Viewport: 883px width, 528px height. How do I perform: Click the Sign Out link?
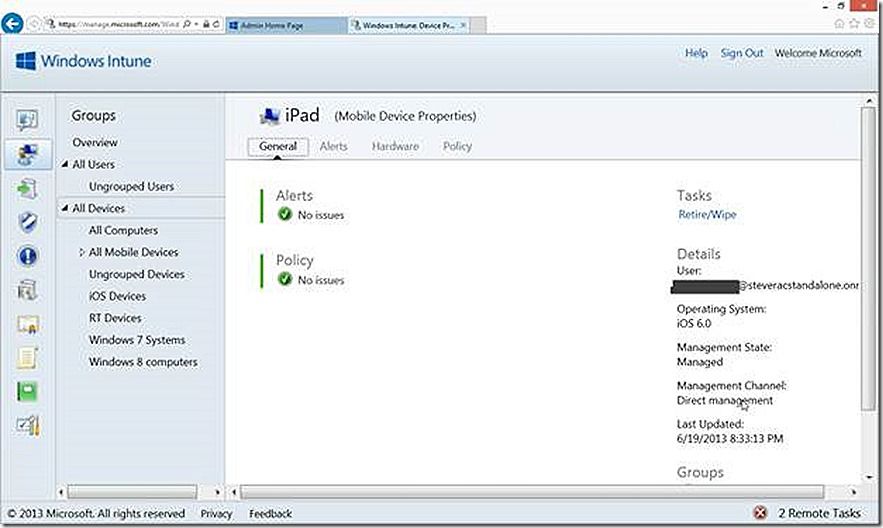[x=742, y=53]
